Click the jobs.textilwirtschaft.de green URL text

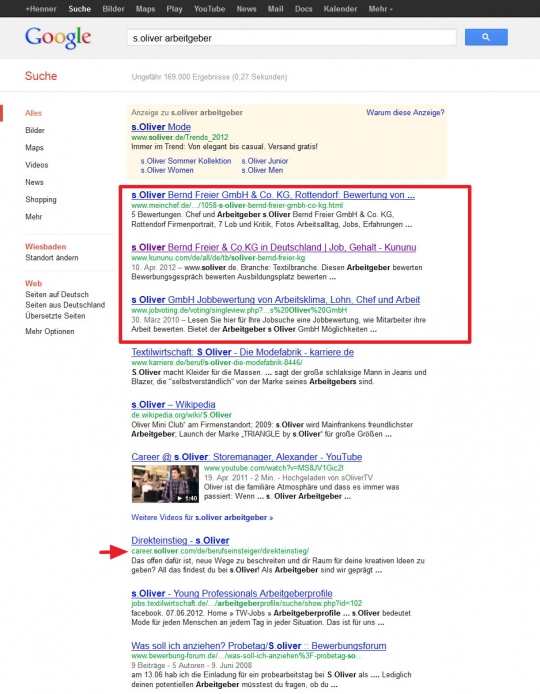pos(247,603)
